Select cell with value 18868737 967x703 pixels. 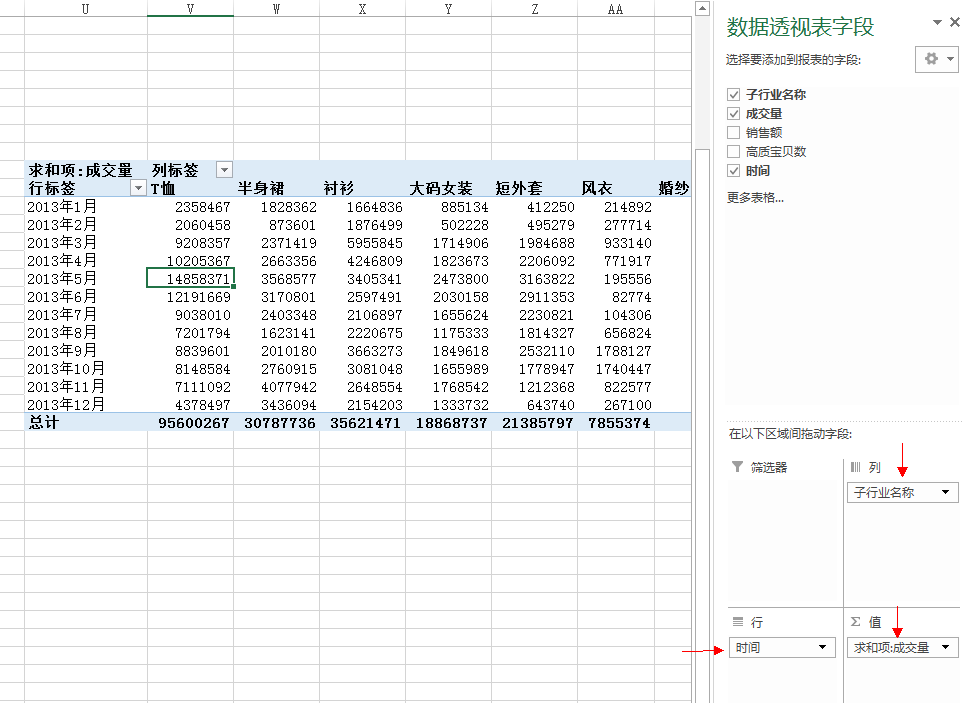coord(448,422)
